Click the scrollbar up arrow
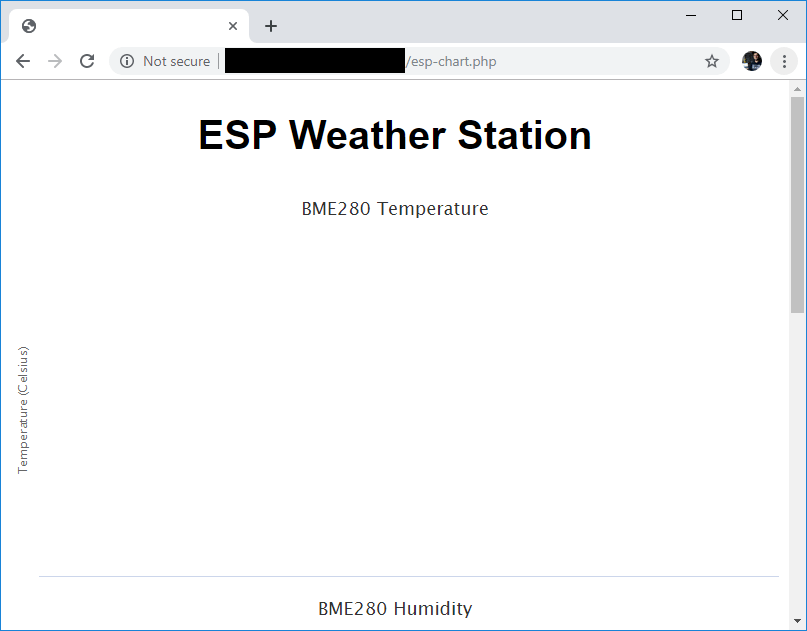Image resolution: width=807 pixels, height=631 pixels. (797, 88)
